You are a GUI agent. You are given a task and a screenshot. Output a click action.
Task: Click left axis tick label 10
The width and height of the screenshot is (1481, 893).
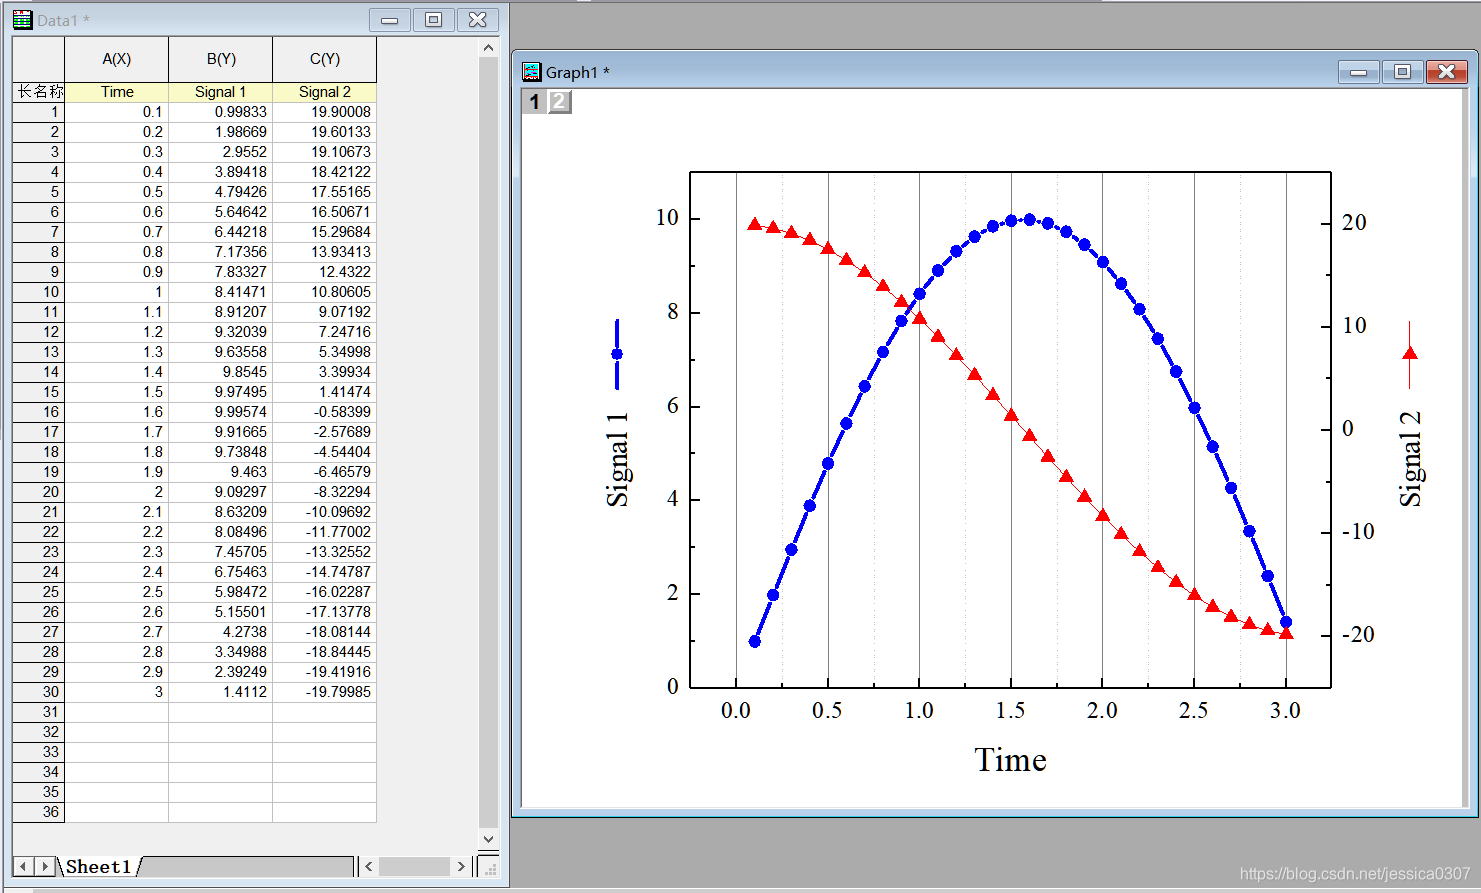(x=667, y=218)
